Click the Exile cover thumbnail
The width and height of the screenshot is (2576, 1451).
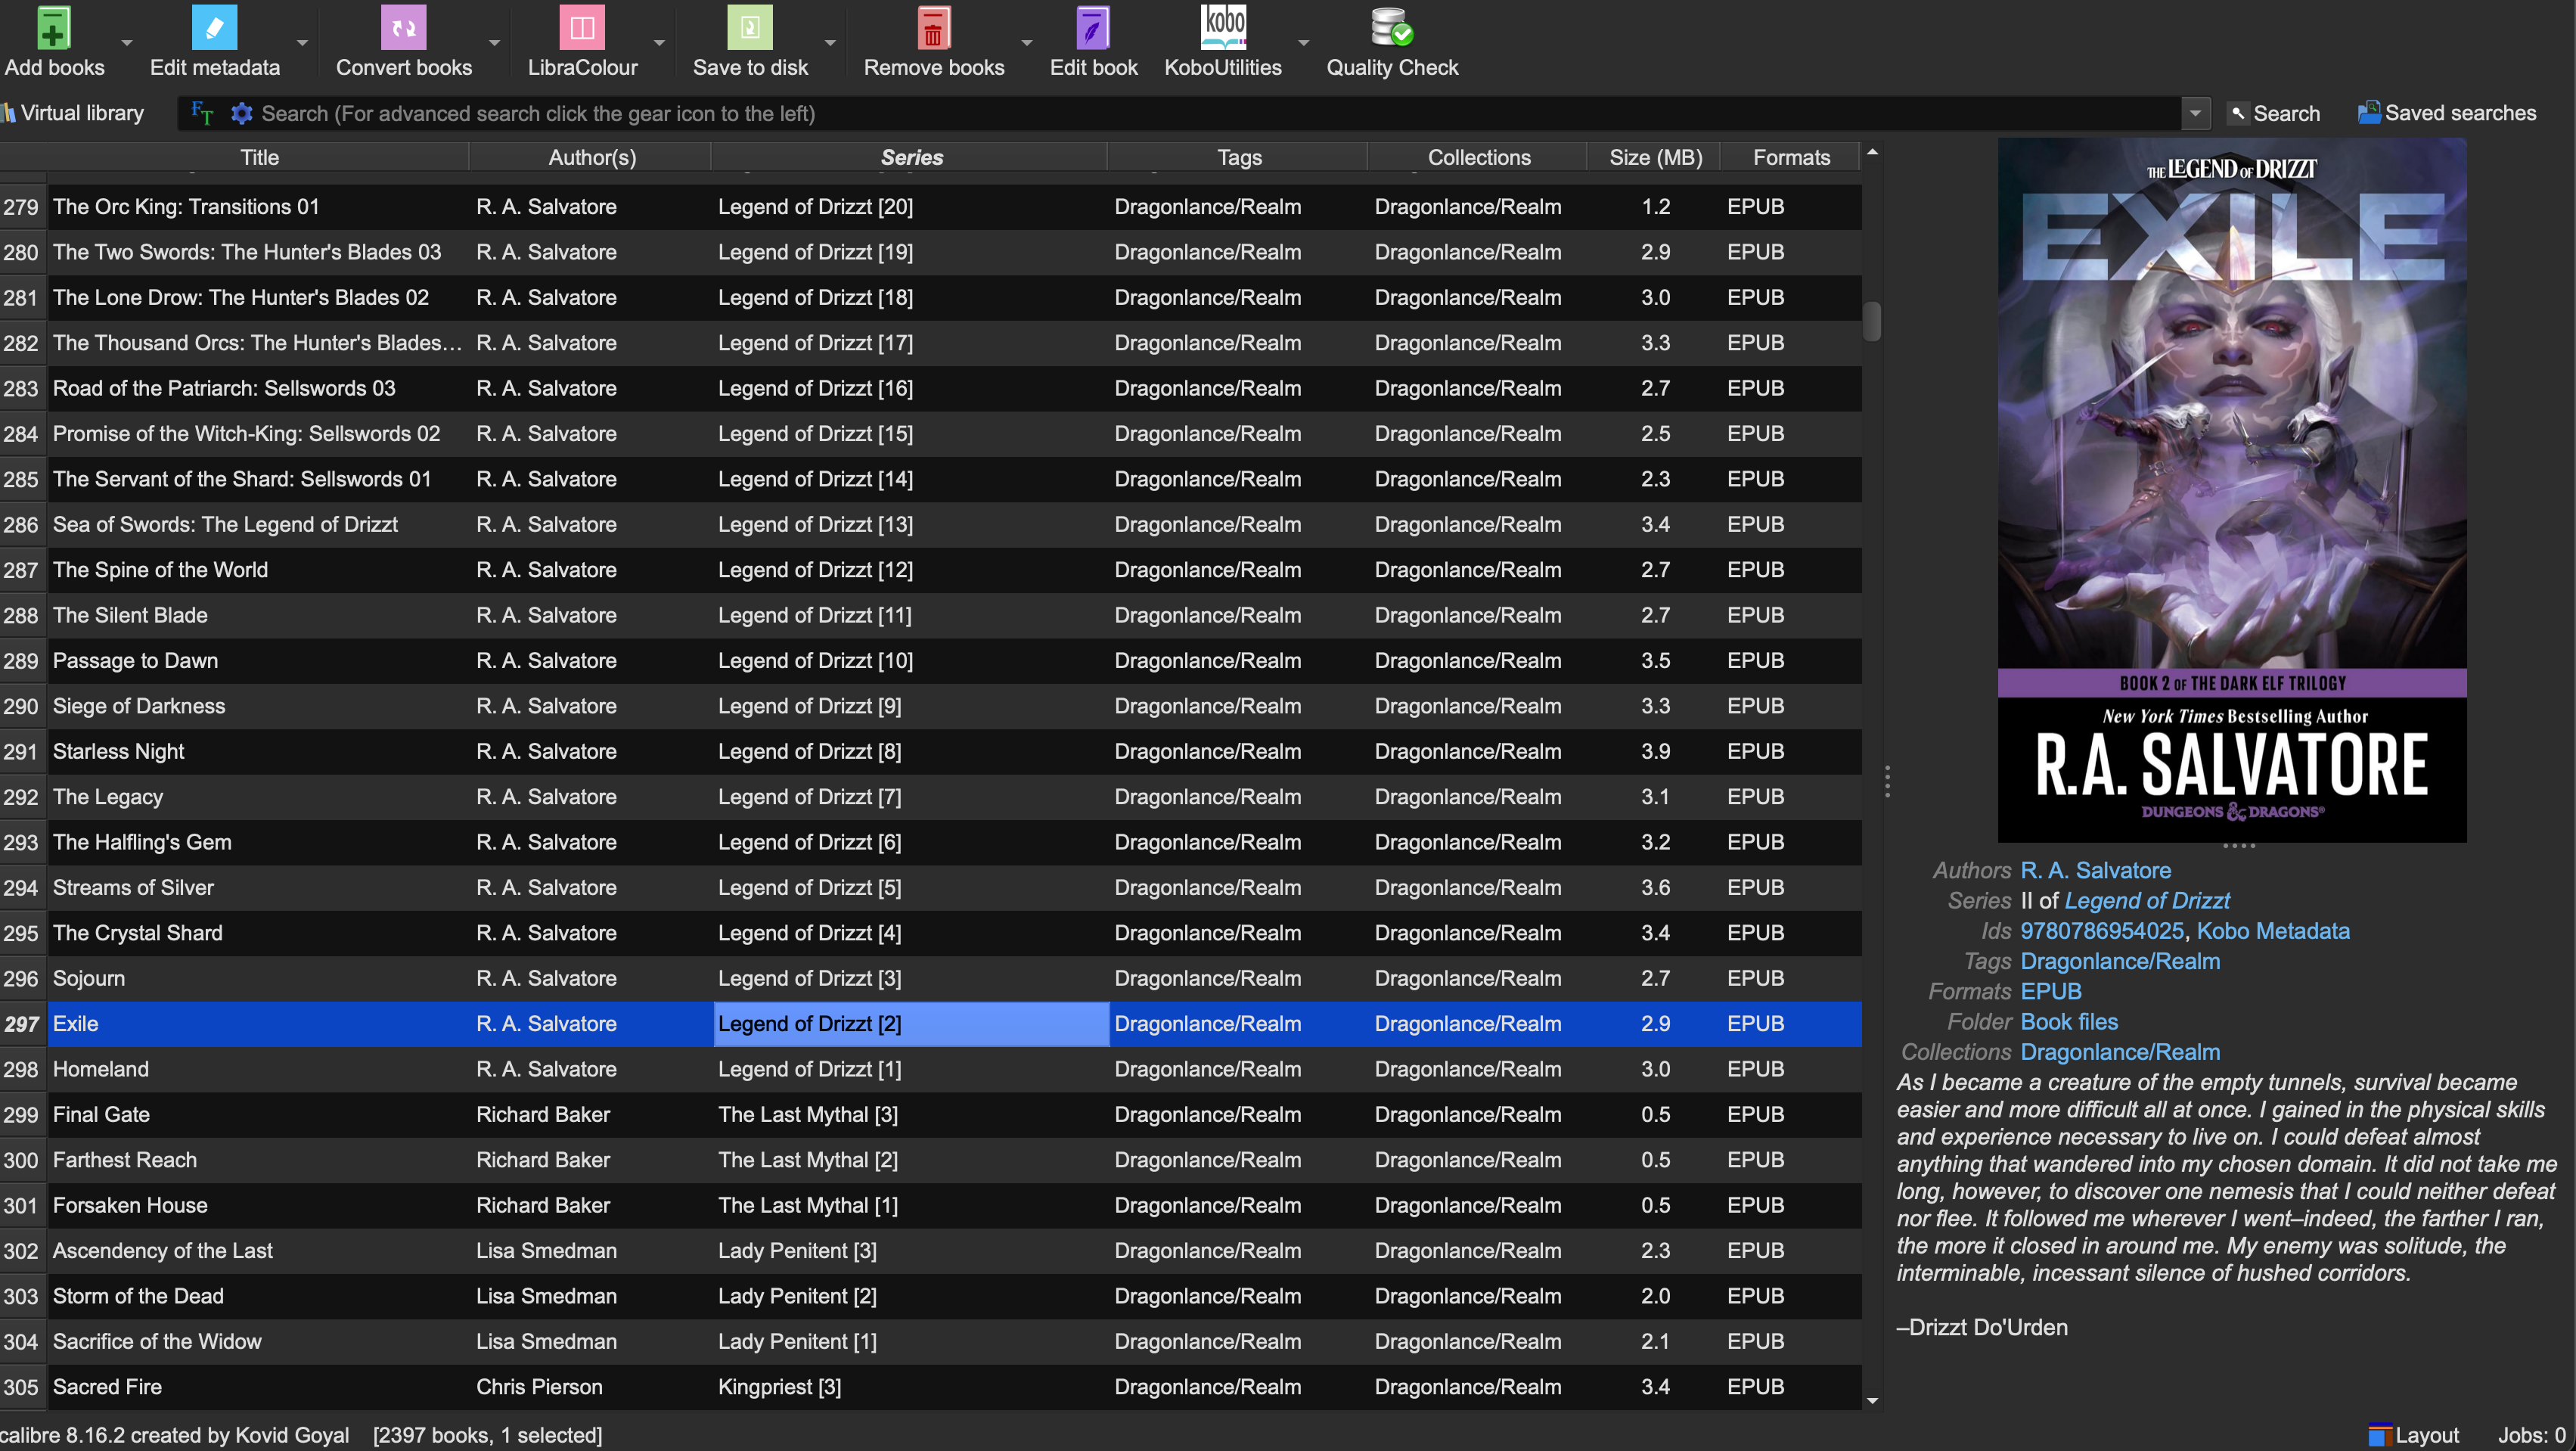(x=2231, y=490)
